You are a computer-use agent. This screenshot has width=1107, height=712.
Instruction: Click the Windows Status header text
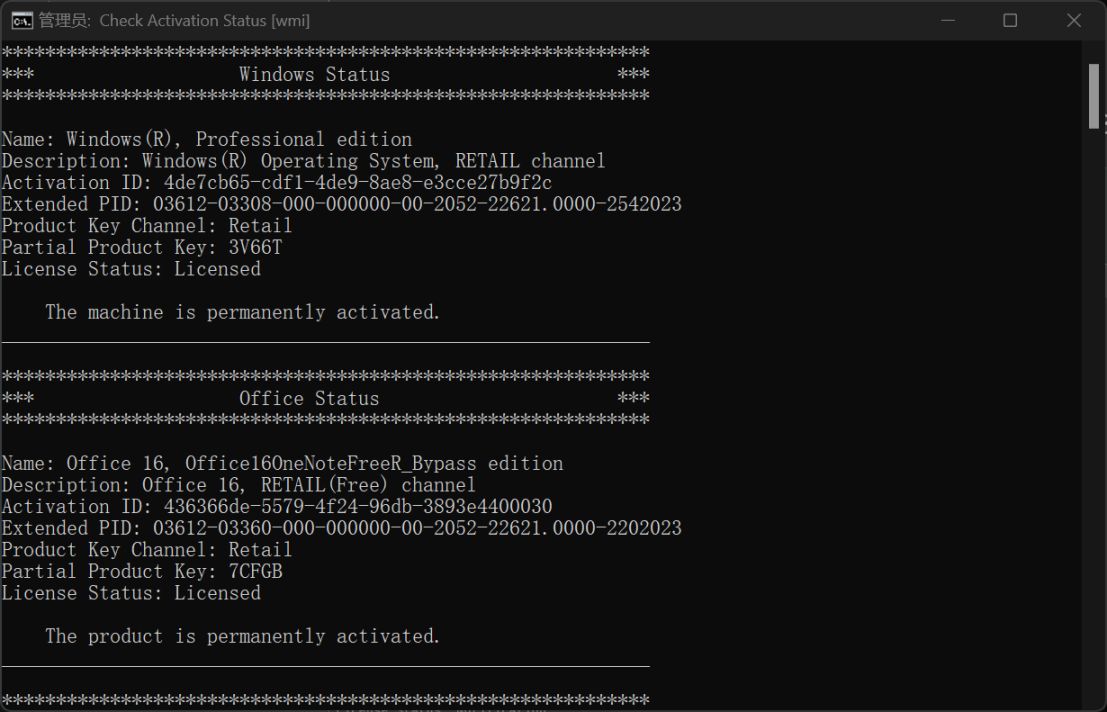click(314, 74)
